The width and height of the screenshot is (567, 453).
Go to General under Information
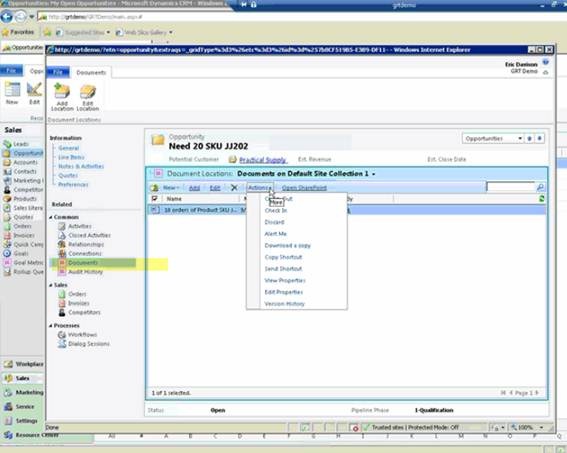coord(68,148)
